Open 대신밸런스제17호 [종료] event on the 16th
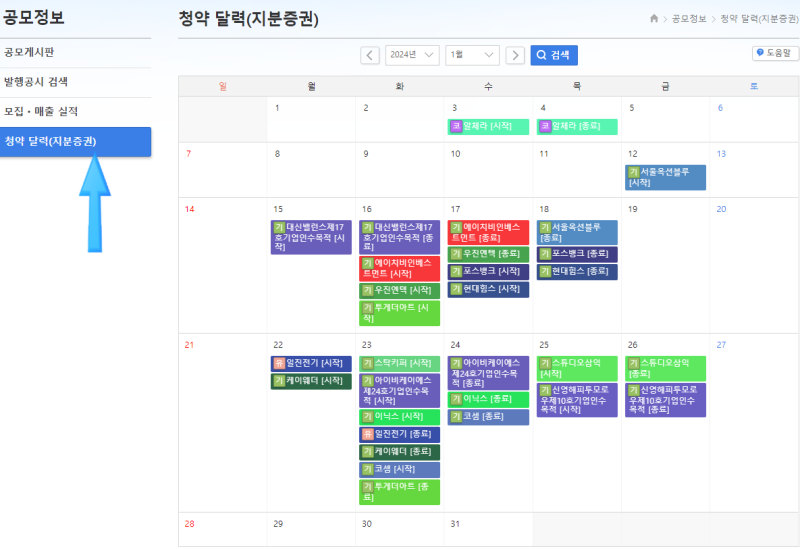Image resolution: width=800 pixels, height=549 pixels. [x=399, y=237]
